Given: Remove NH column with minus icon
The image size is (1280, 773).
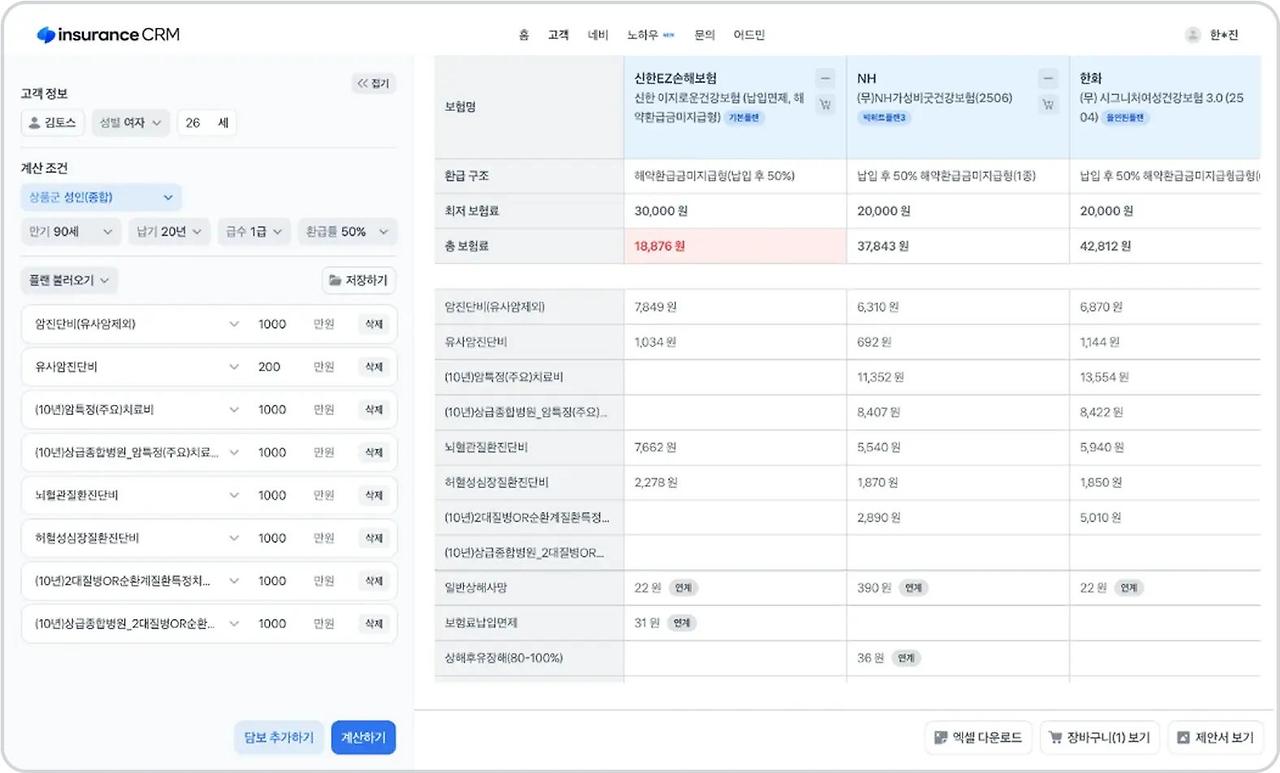Looking at the screenshot, I should [x=1047, y=78].
